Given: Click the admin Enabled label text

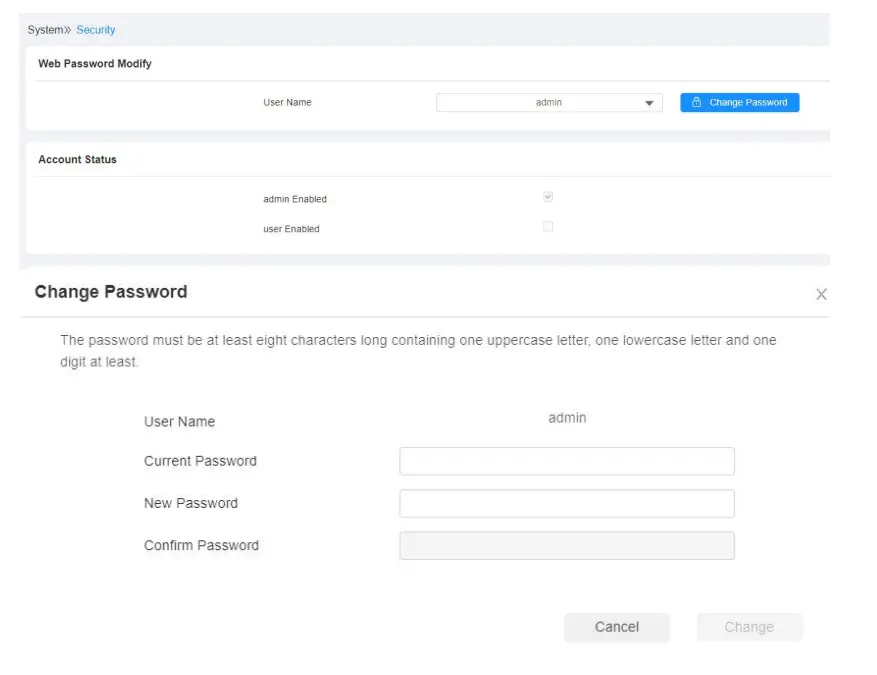Looking at the screenshot, I should tap(295, 199).
